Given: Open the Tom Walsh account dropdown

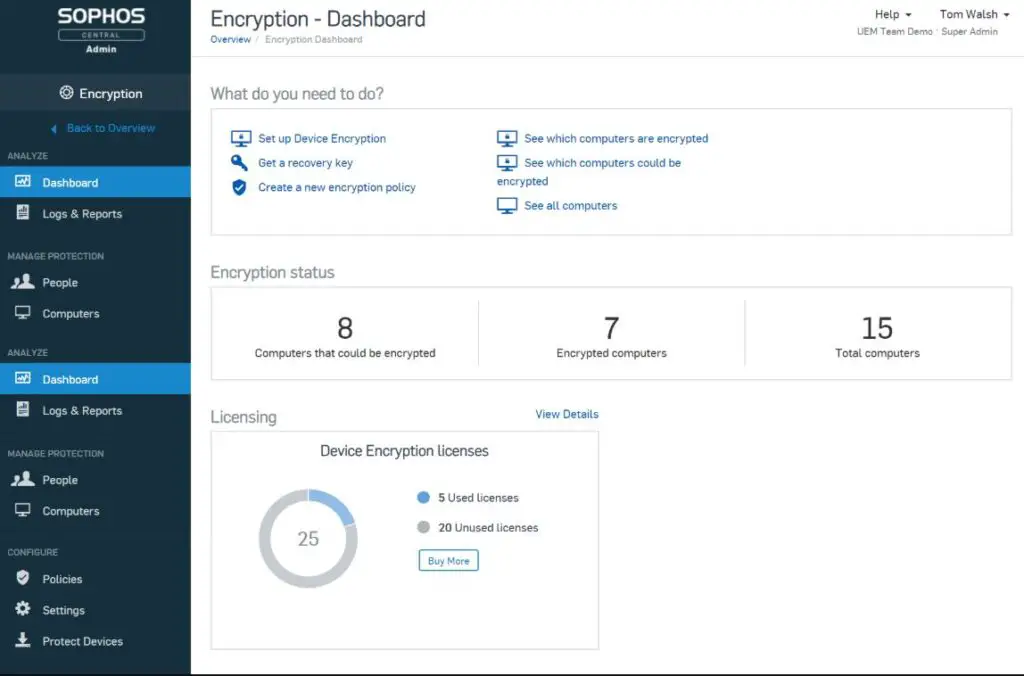Looking at the screenshot, I should click(x=972, y=14).
